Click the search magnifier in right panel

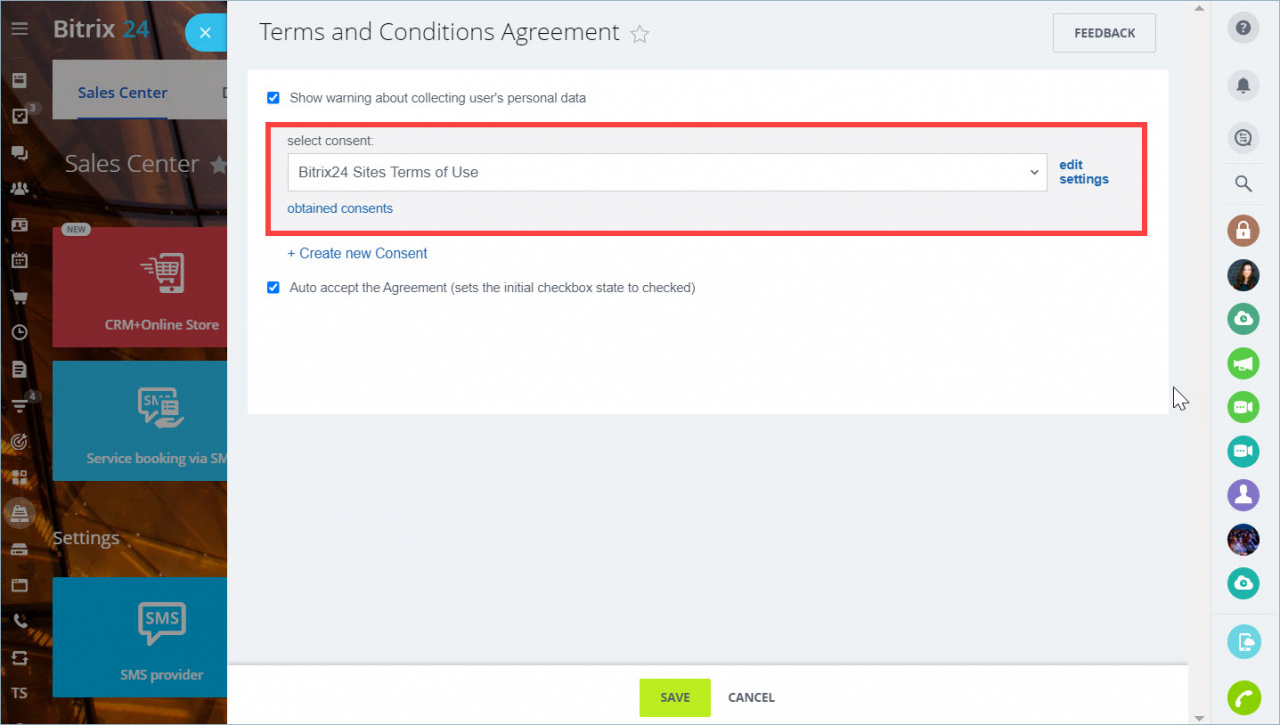1243,183
